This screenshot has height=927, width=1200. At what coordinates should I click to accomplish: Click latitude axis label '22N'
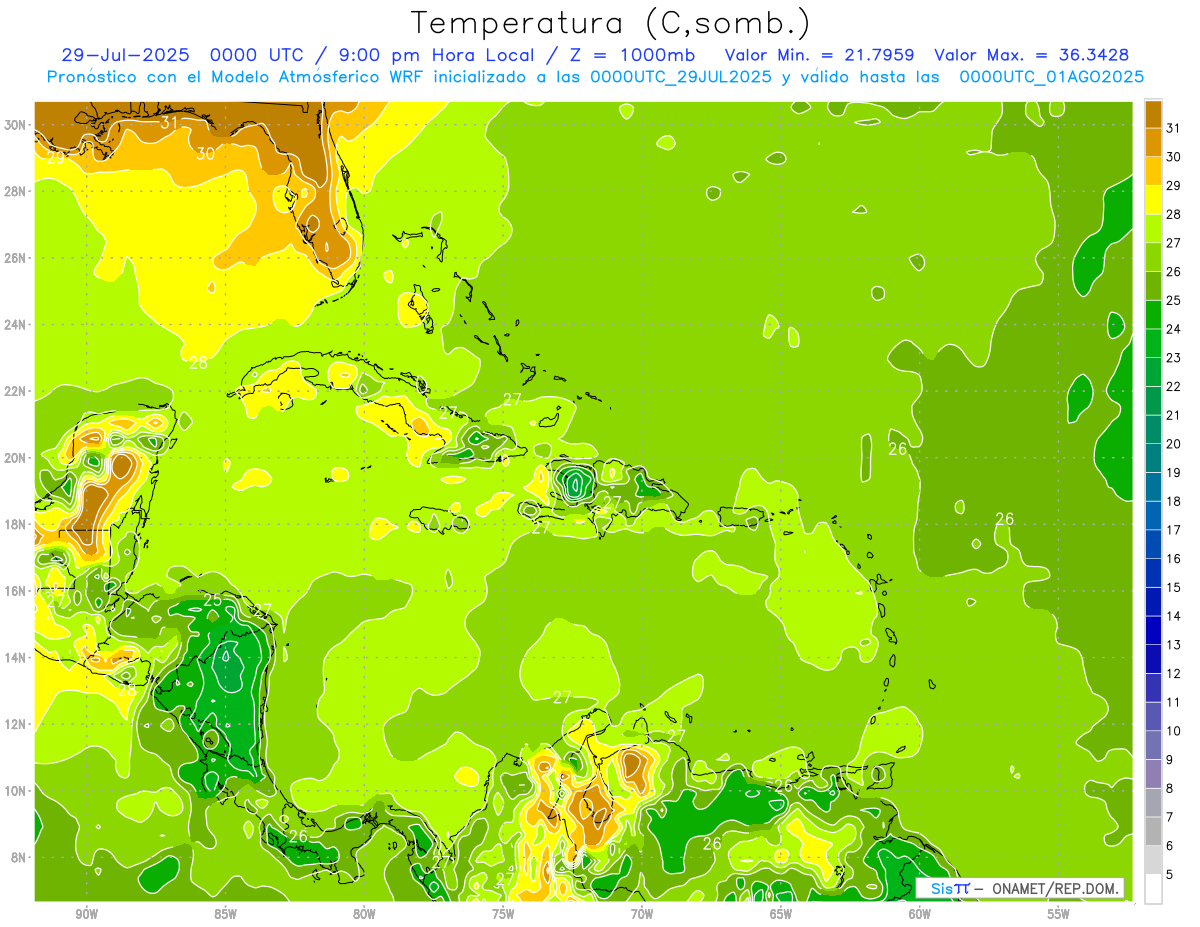17,391
